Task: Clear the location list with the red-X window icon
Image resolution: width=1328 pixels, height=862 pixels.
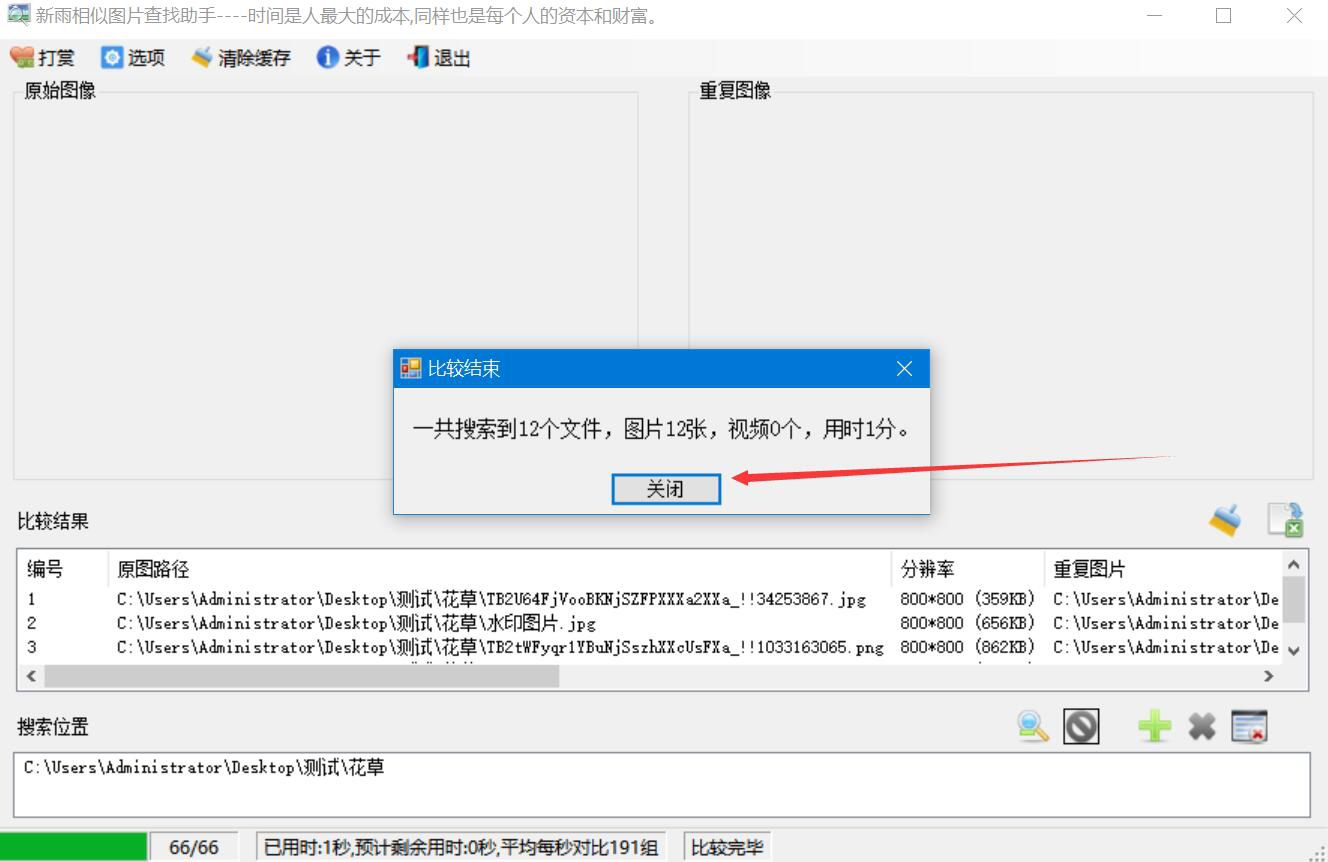Action: 1249,727
